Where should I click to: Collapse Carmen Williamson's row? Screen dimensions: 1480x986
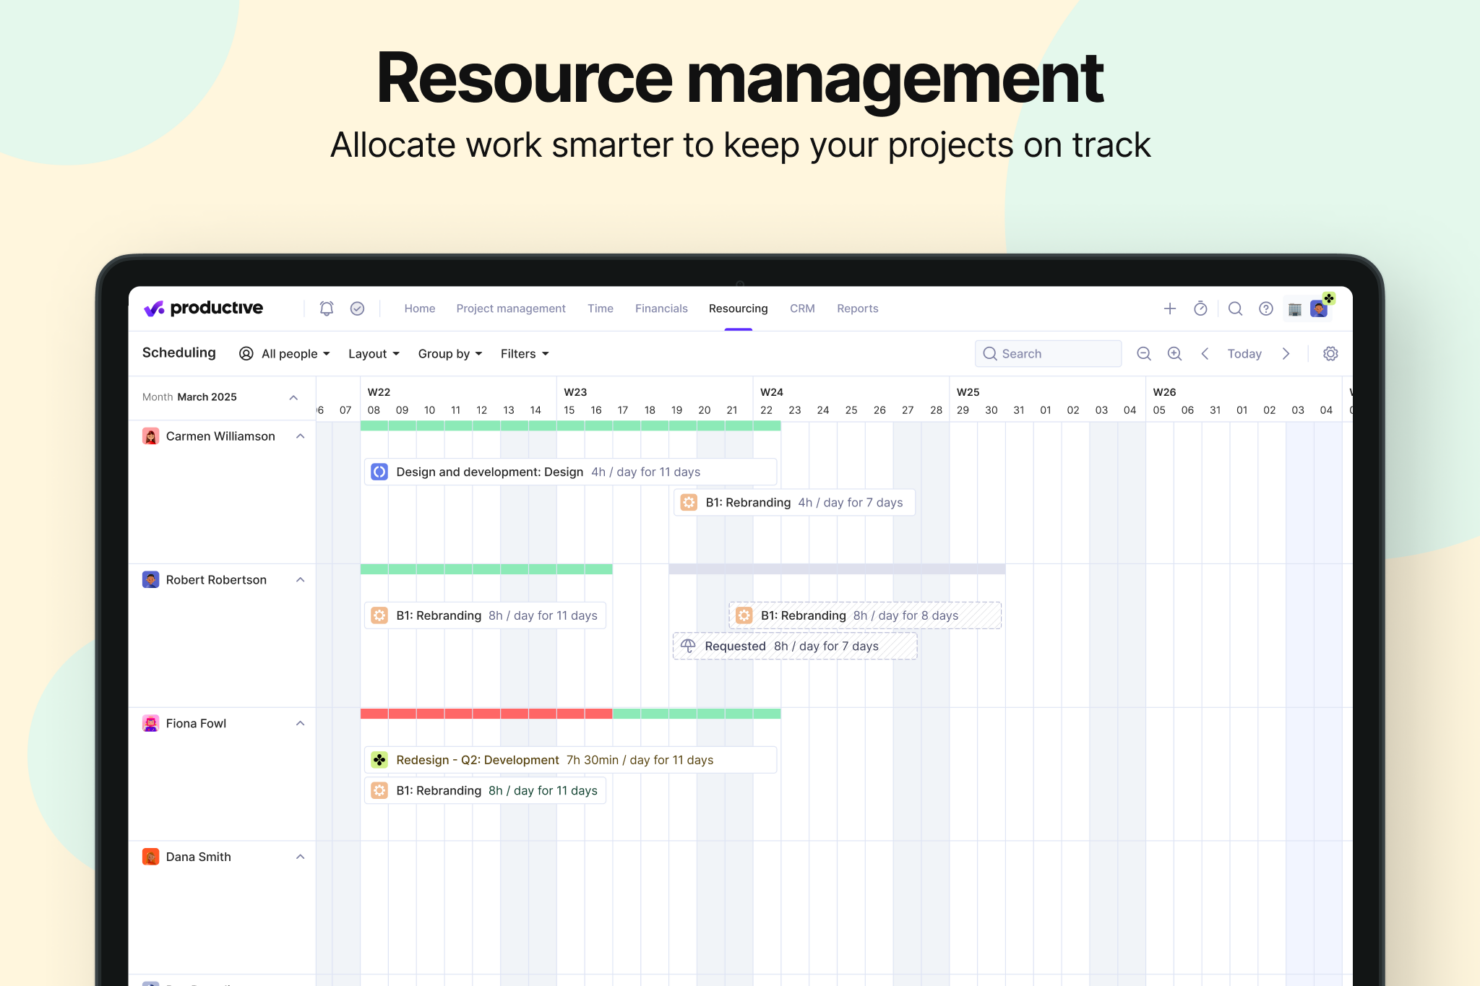pos(300,437)
